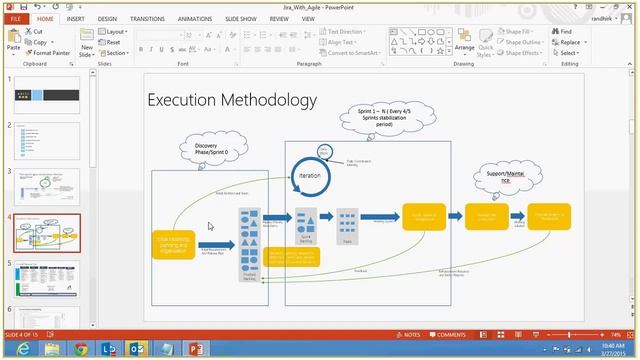
Task: Open the Shape Effects dropdown
Action: click(x=520, y=53)
